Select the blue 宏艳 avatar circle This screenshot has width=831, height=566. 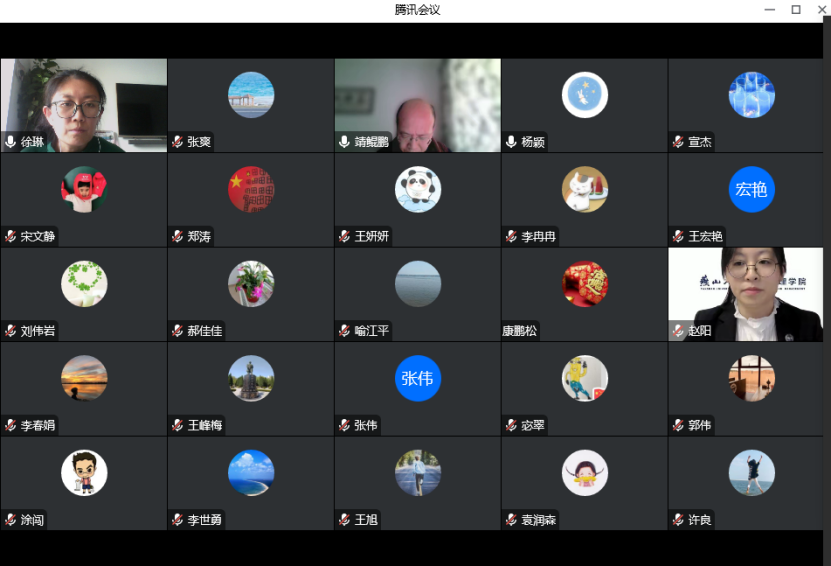click(752, 189)
